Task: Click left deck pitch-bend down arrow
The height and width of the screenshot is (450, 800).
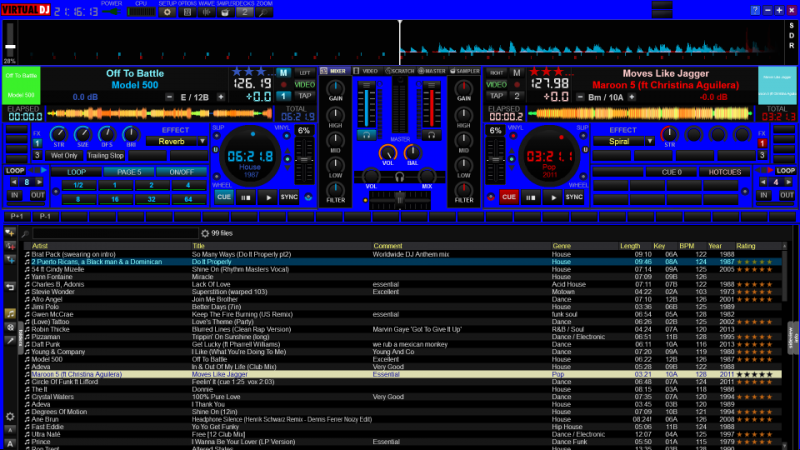Action: pyautogui.click(x=287, y=167)
